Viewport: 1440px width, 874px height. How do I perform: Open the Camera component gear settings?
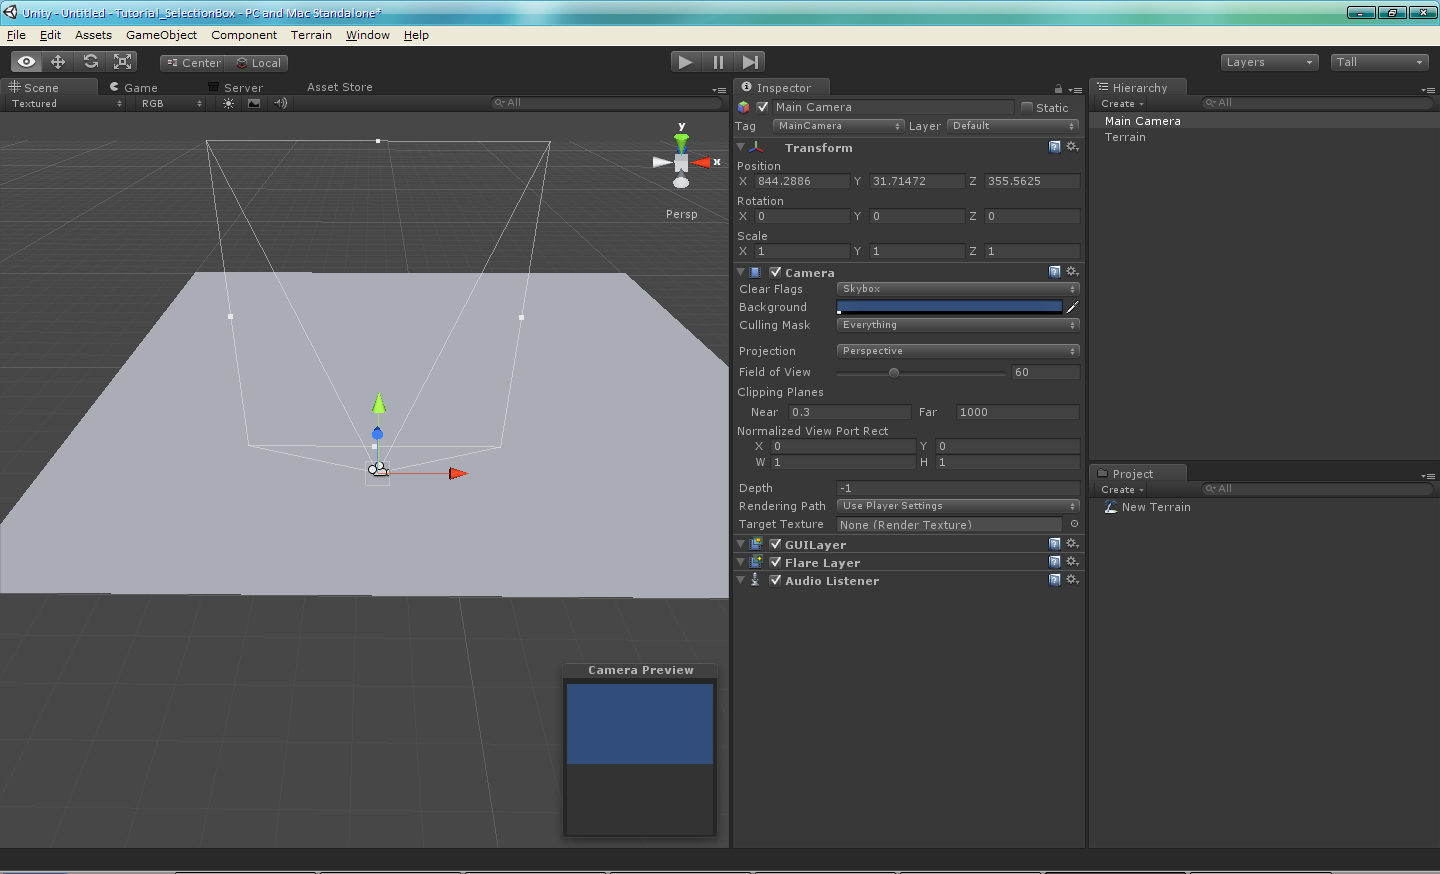pos(1072,272)
